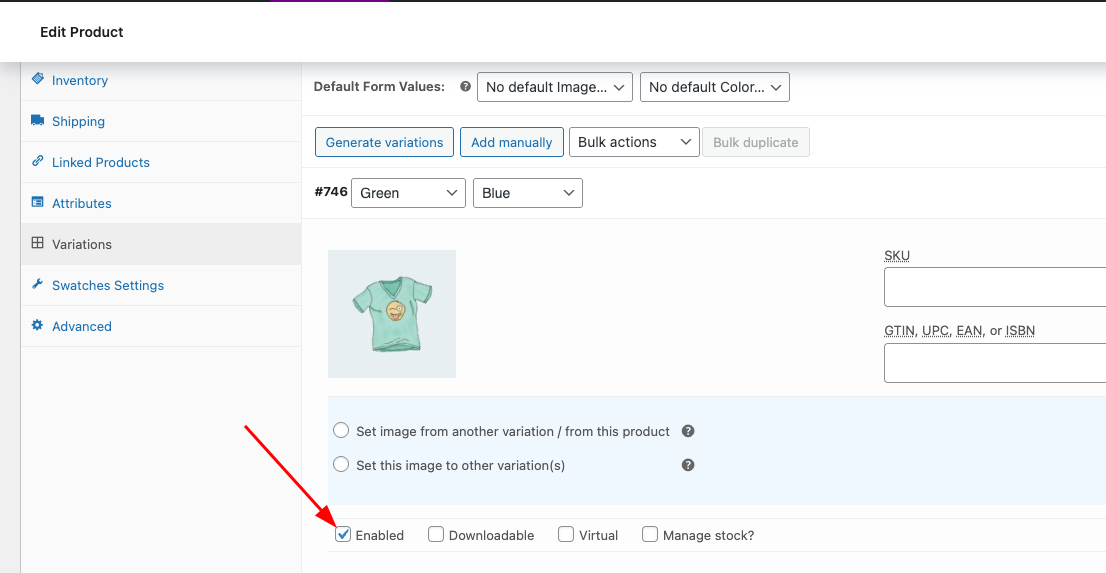Viewport: 1106px width, 573px height.
Task: Open the No default Image dropdown
Action: point(554,87)
